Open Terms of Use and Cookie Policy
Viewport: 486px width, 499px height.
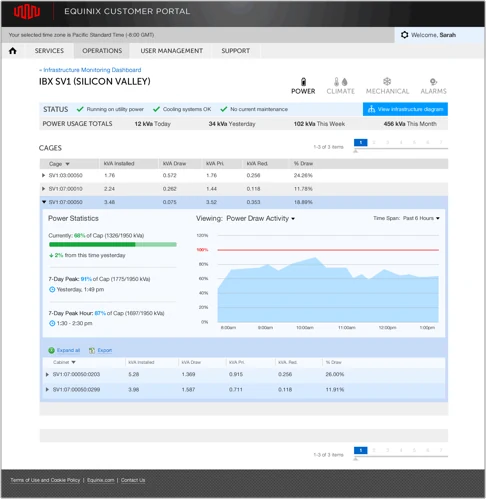tap(45, 480)
